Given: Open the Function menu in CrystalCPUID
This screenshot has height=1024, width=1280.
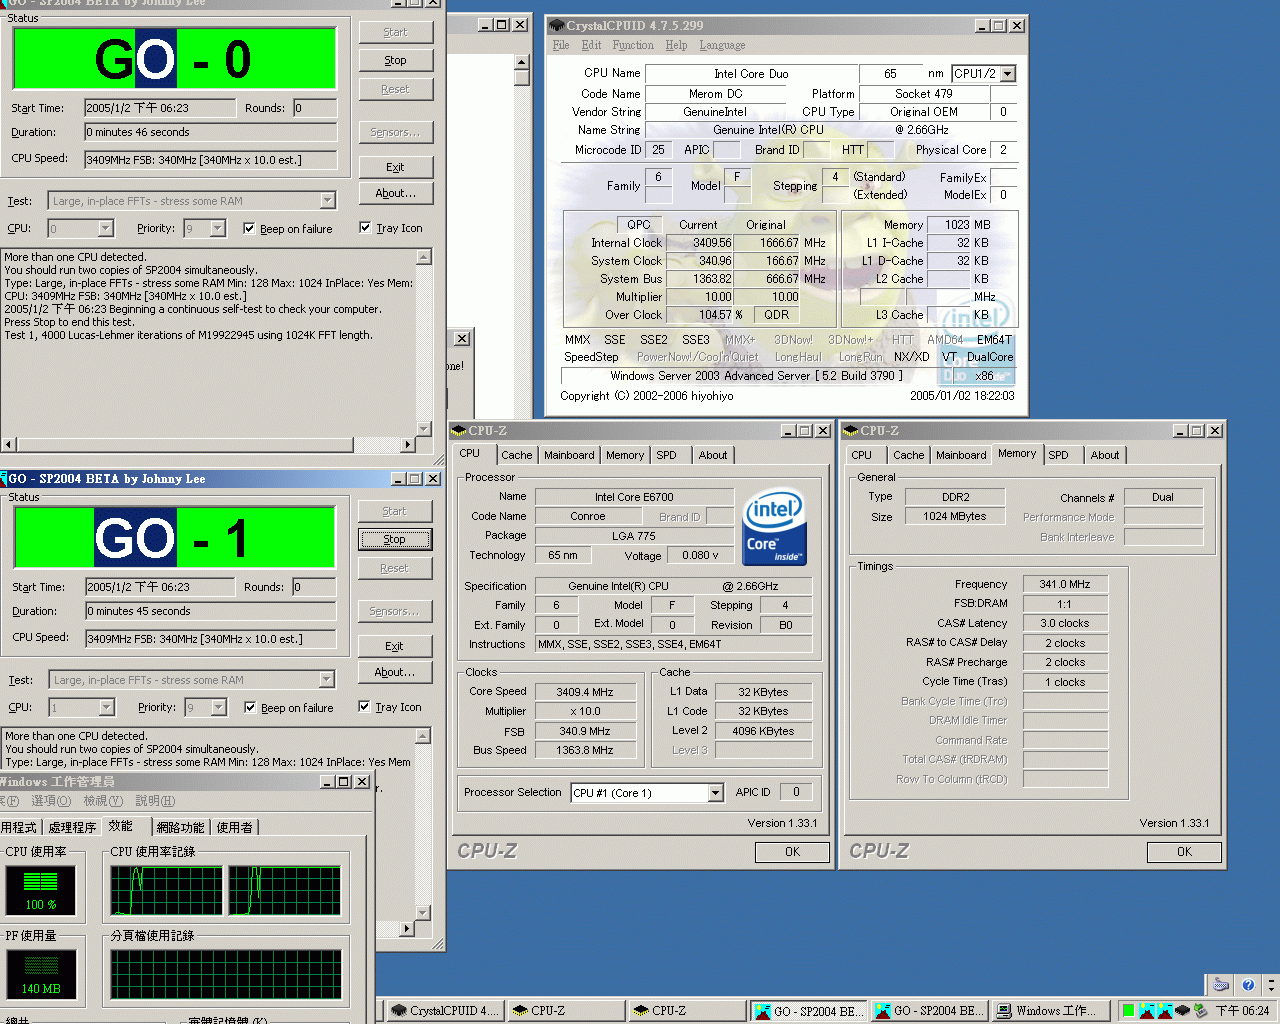Looking at the screenshot, I should [632, 45].
